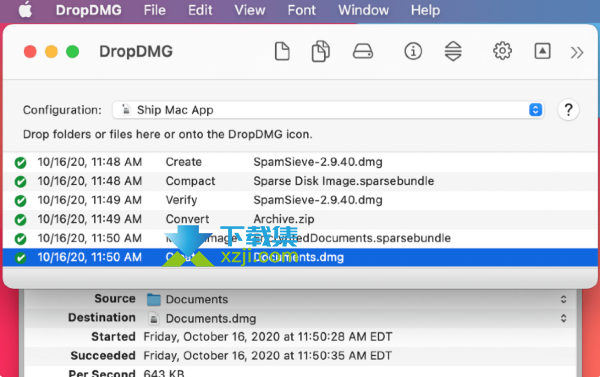Open the Configuration popup showing Ship Mac App
The image size is (600, 377).
pos(328,110)
